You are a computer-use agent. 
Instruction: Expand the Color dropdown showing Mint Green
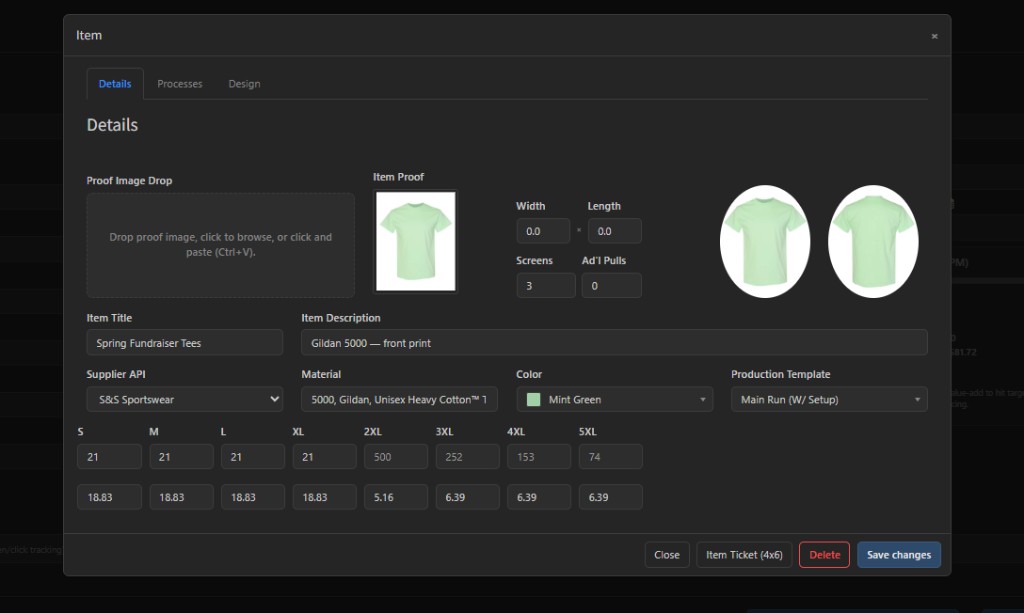tap(615, 399)
